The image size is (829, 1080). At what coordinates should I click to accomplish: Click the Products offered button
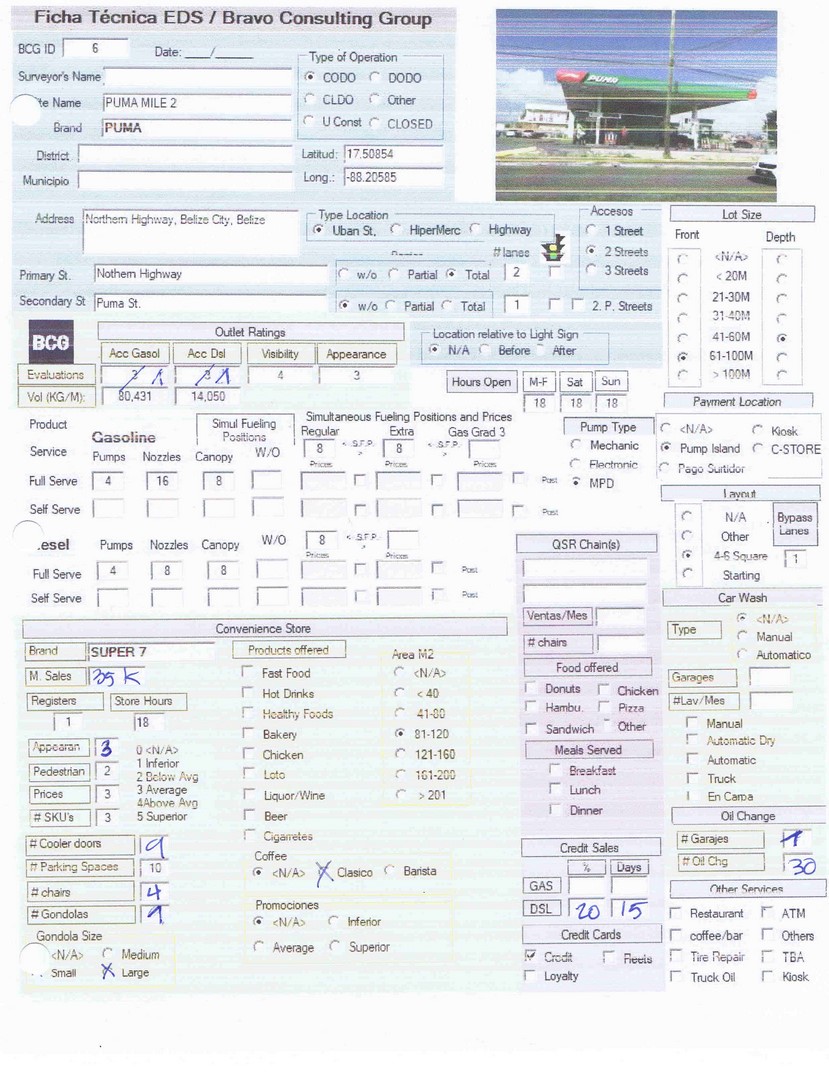pyautogui.click(x=288, y=650)
